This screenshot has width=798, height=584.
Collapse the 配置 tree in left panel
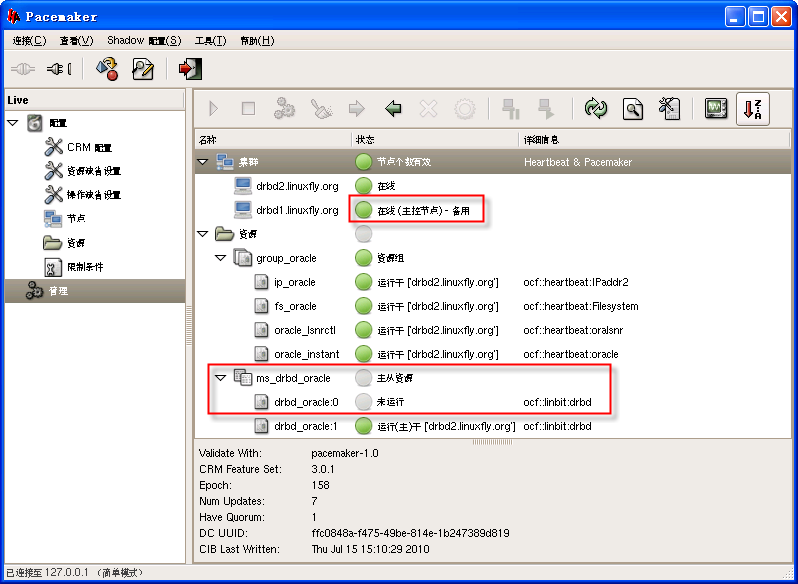tap(13, 123)
